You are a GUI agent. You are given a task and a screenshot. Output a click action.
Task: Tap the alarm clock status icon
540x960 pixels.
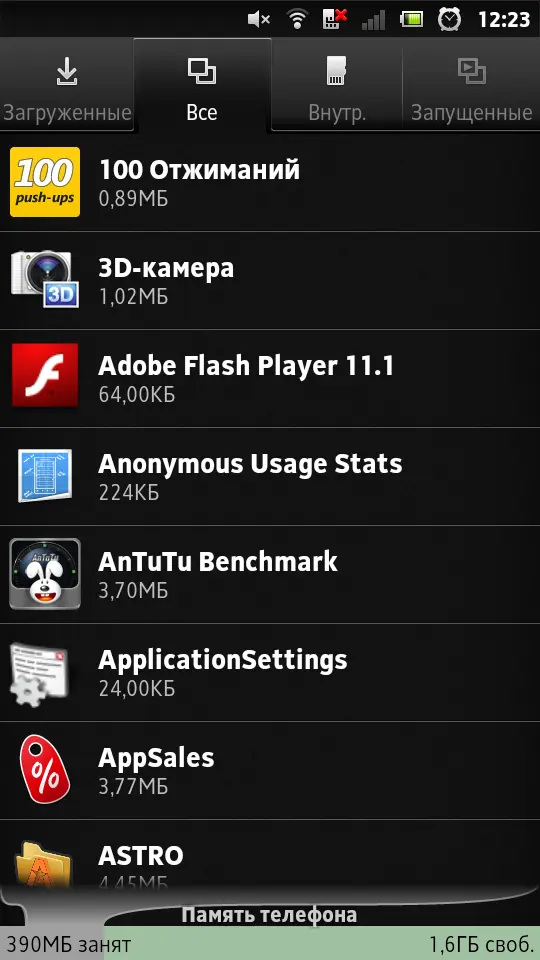pyautogui.click(x=449, y=19)
